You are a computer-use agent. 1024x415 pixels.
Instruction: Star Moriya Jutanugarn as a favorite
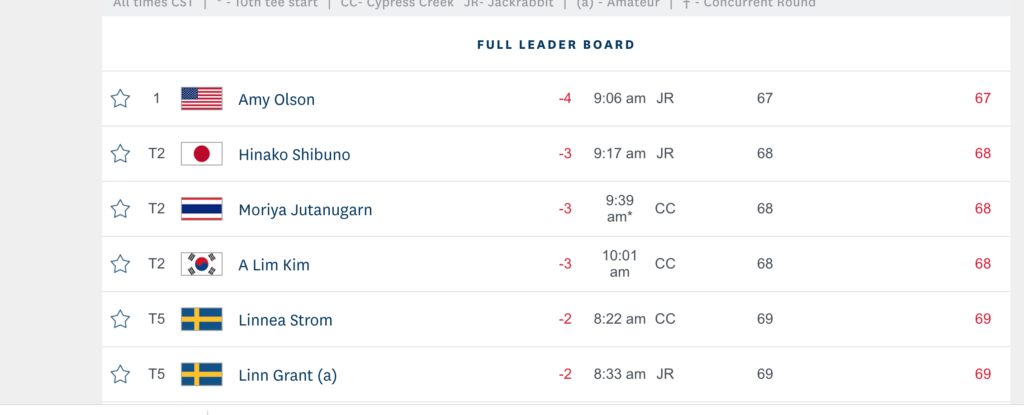coord(120,208)
